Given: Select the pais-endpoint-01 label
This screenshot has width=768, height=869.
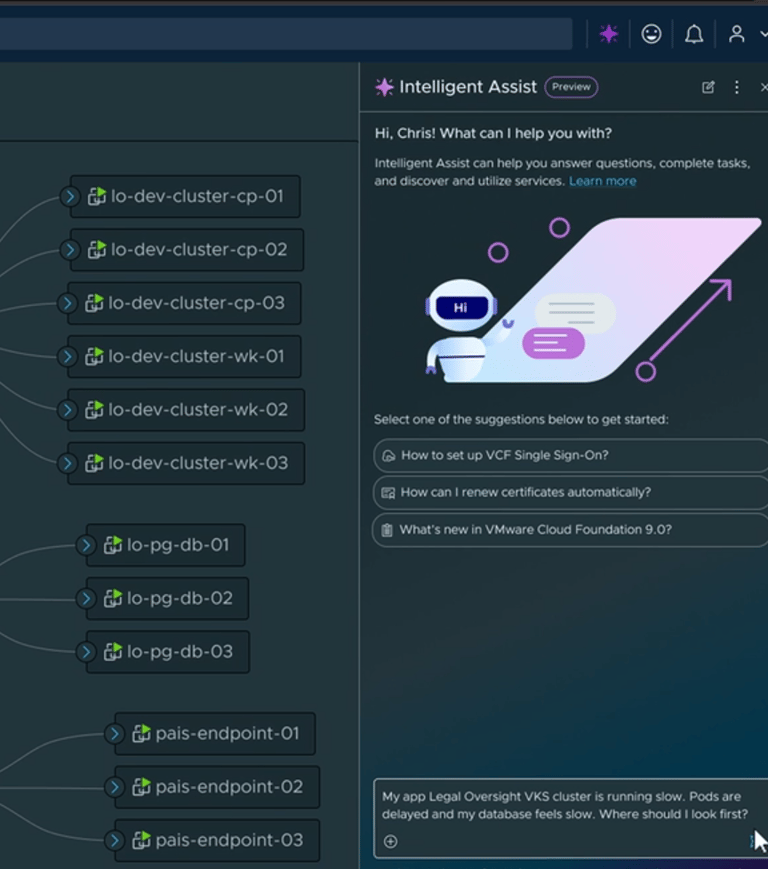Looking at the screenshot, I should pos(227,734).
